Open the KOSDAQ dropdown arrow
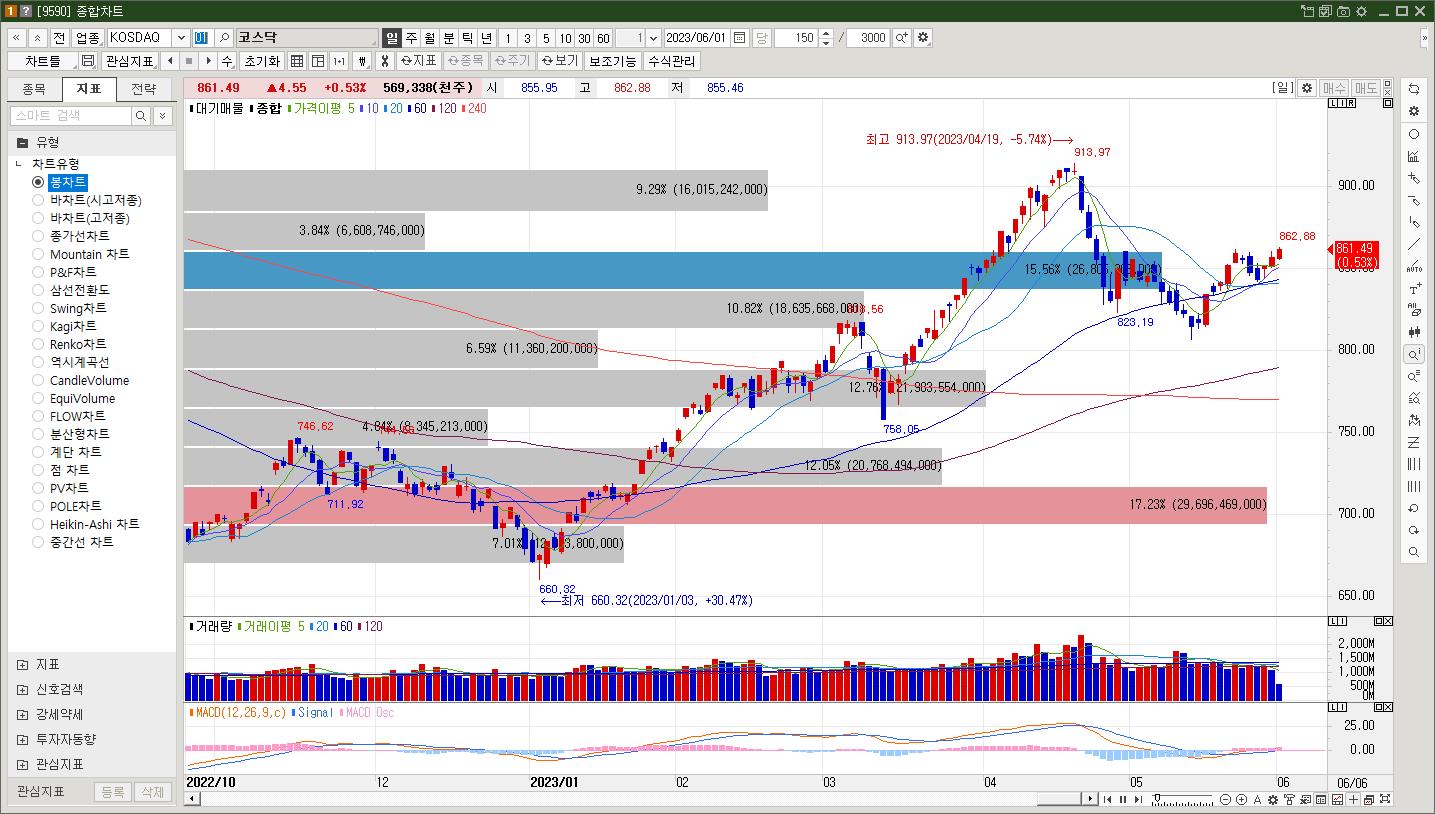1435x814 pixels. pyautogui.click(x=181, y=38)
